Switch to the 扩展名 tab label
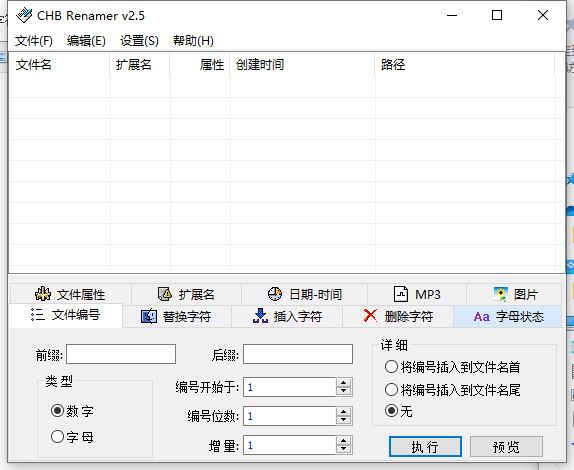The image size is (574, 470). [197, 294]
